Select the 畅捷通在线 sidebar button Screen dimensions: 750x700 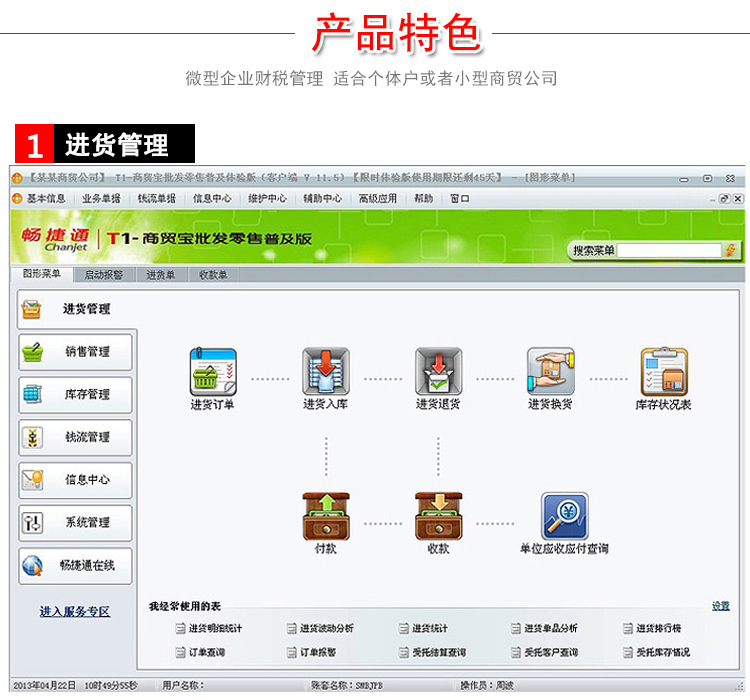click(75, 566)
